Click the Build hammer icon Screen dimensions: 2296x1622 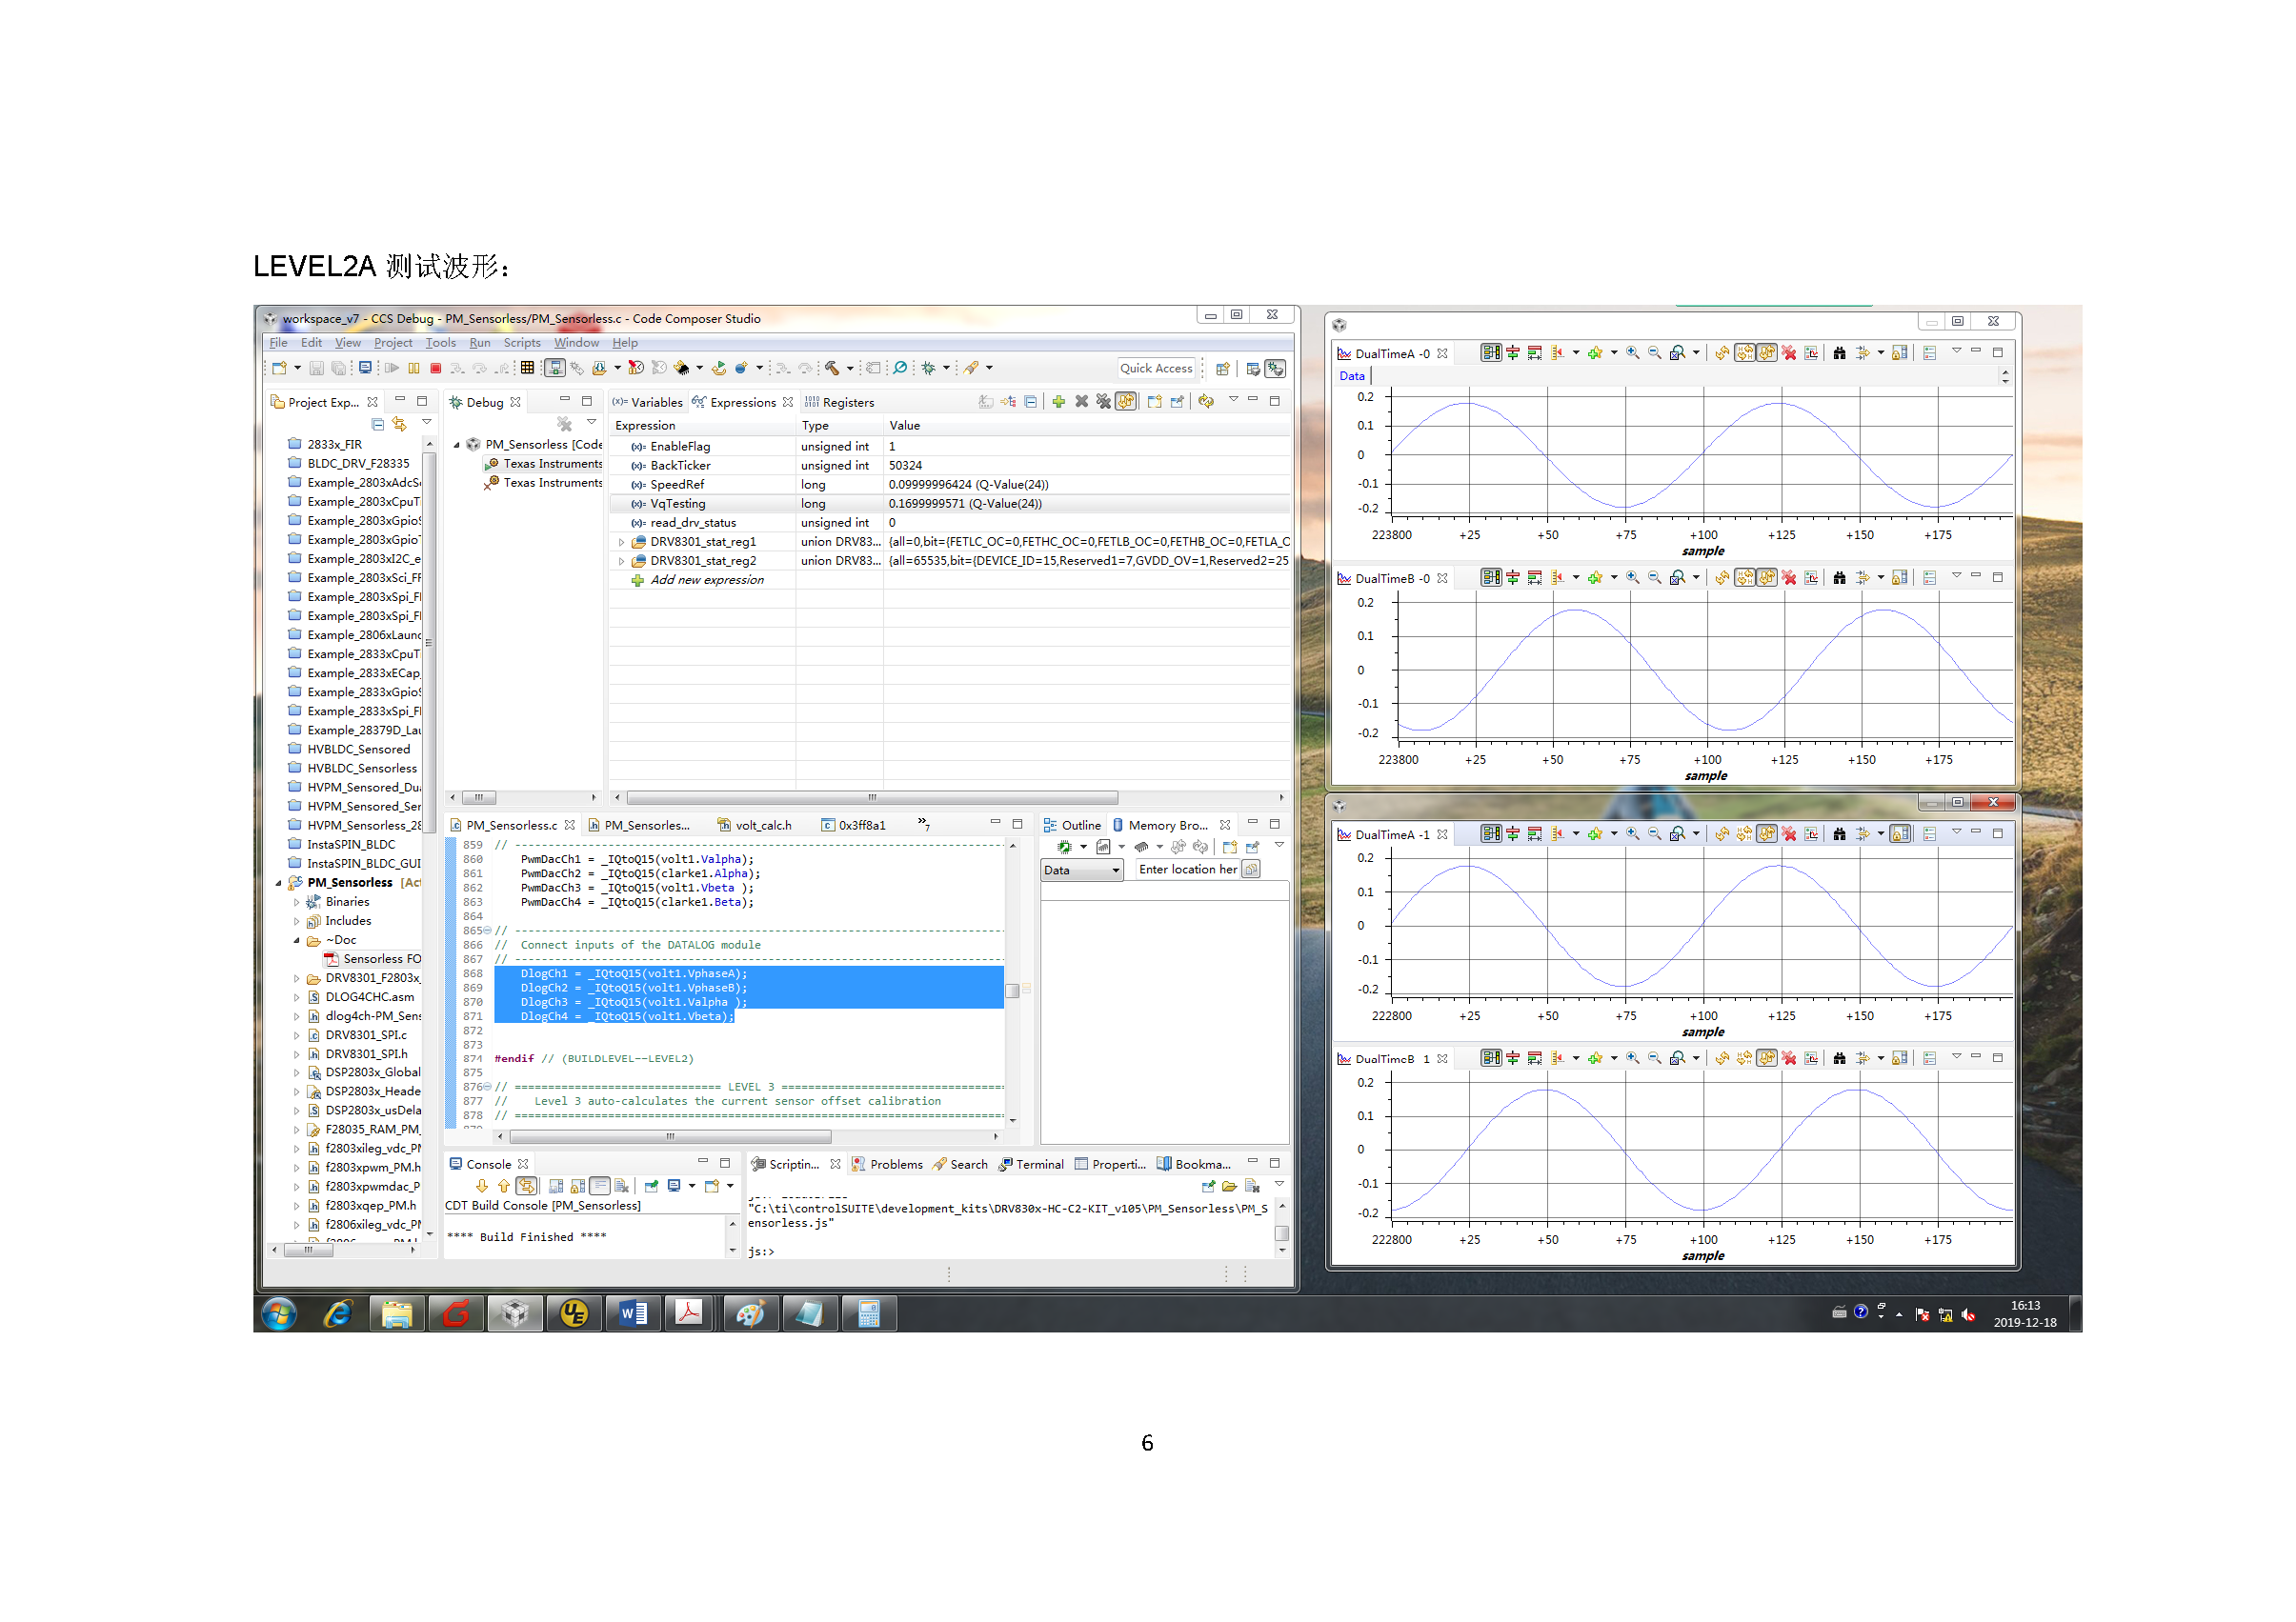coord(831,368)
